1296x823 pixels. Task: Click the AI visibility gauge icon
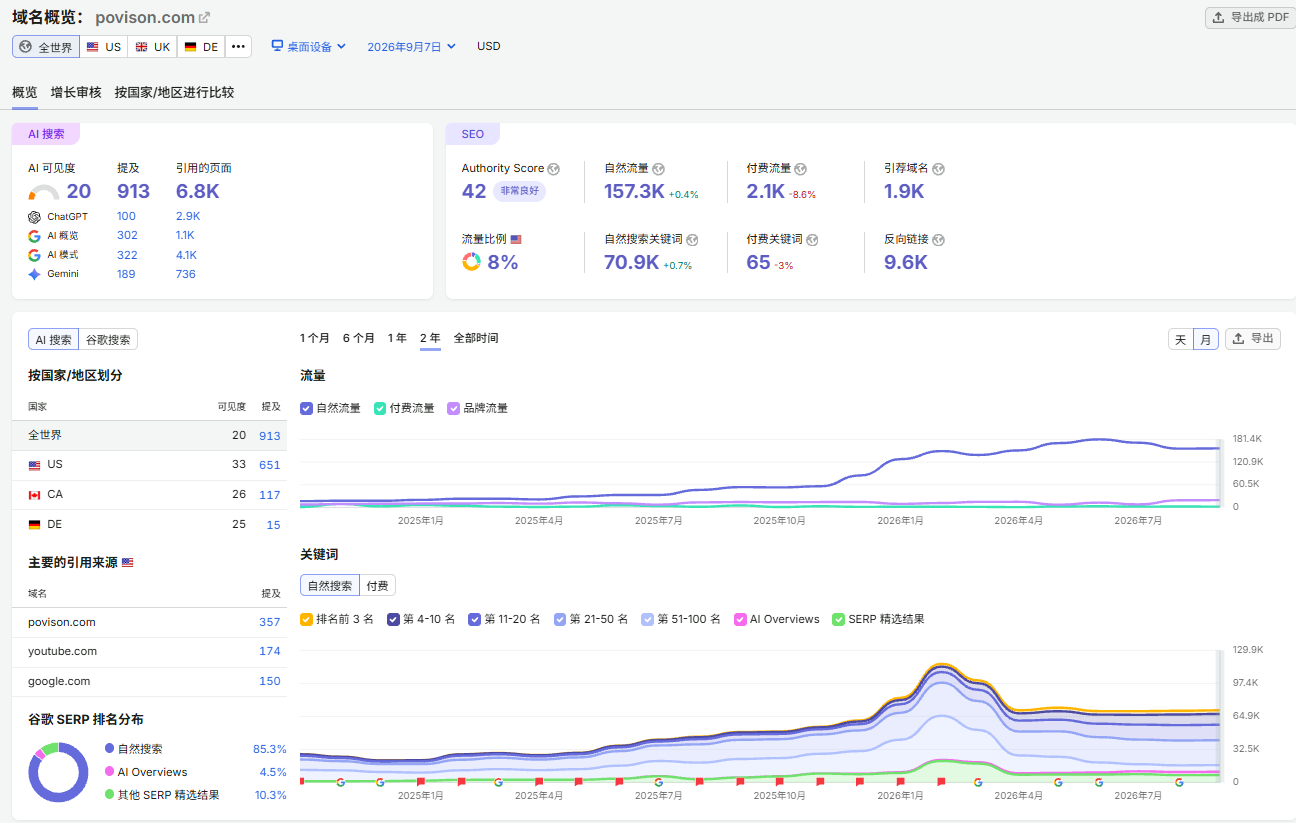[x=44, y=193]
